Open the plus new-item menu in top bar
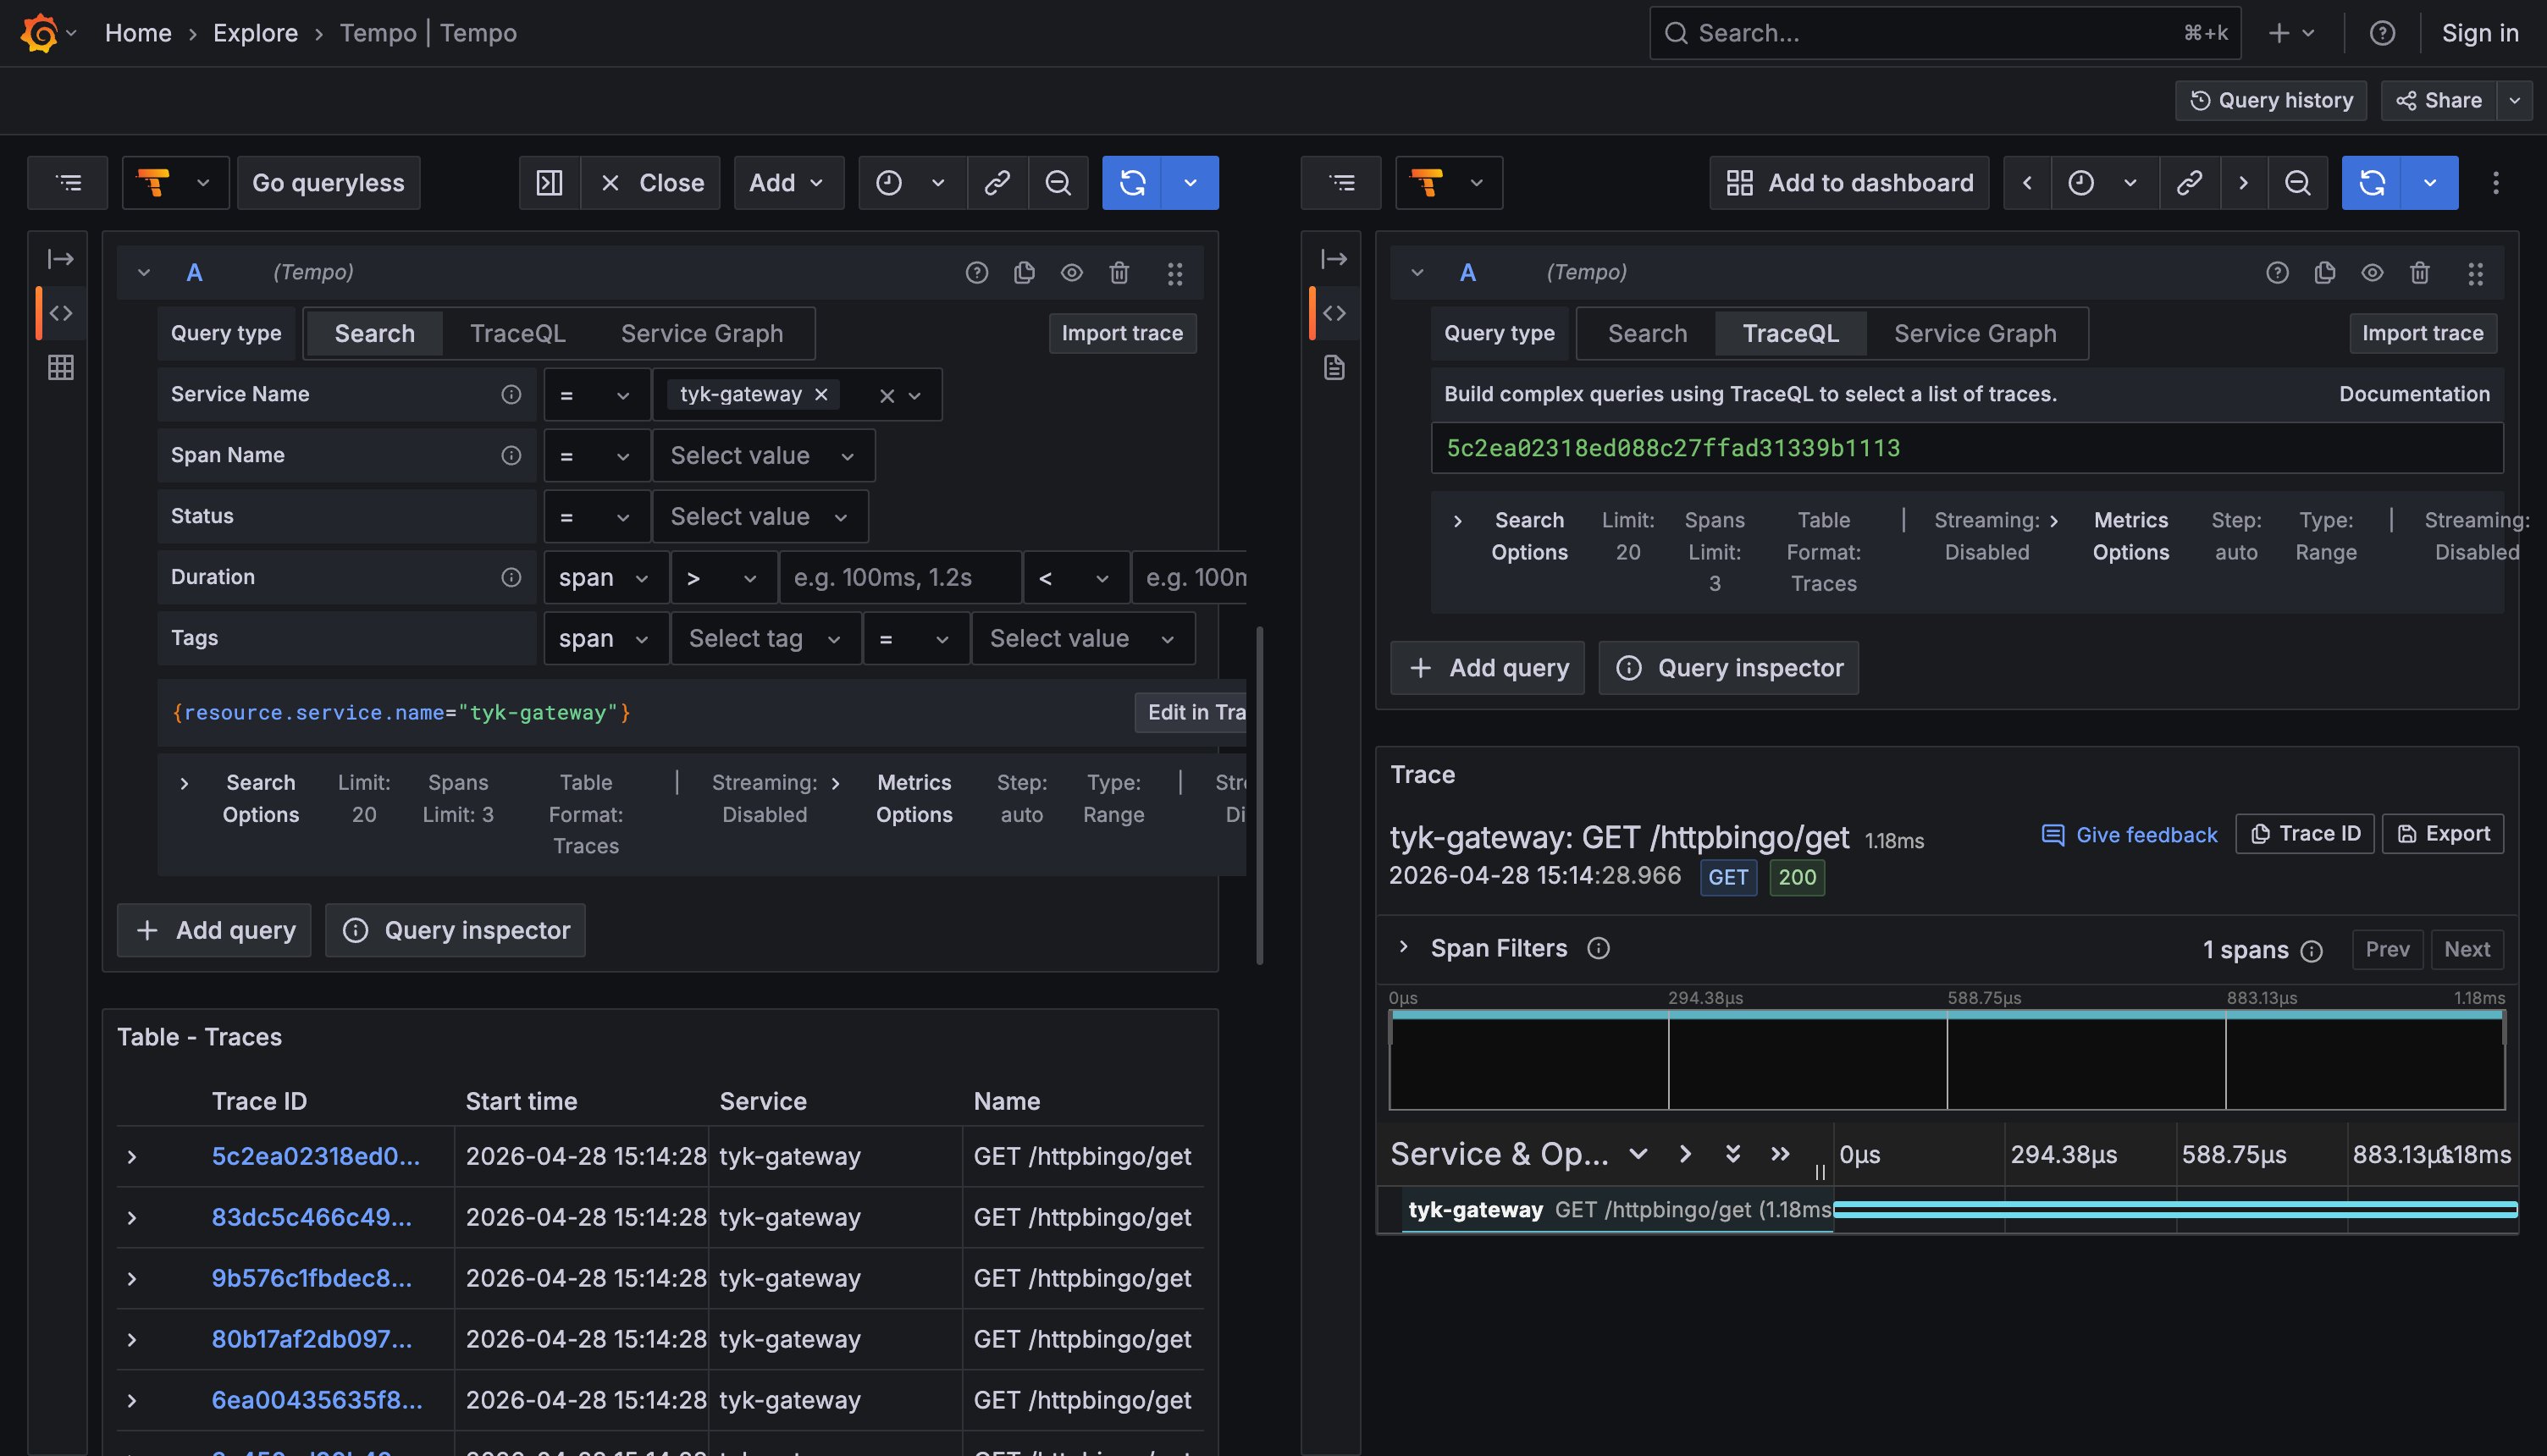The image size is (2547, 1456). pos(2291,33)
